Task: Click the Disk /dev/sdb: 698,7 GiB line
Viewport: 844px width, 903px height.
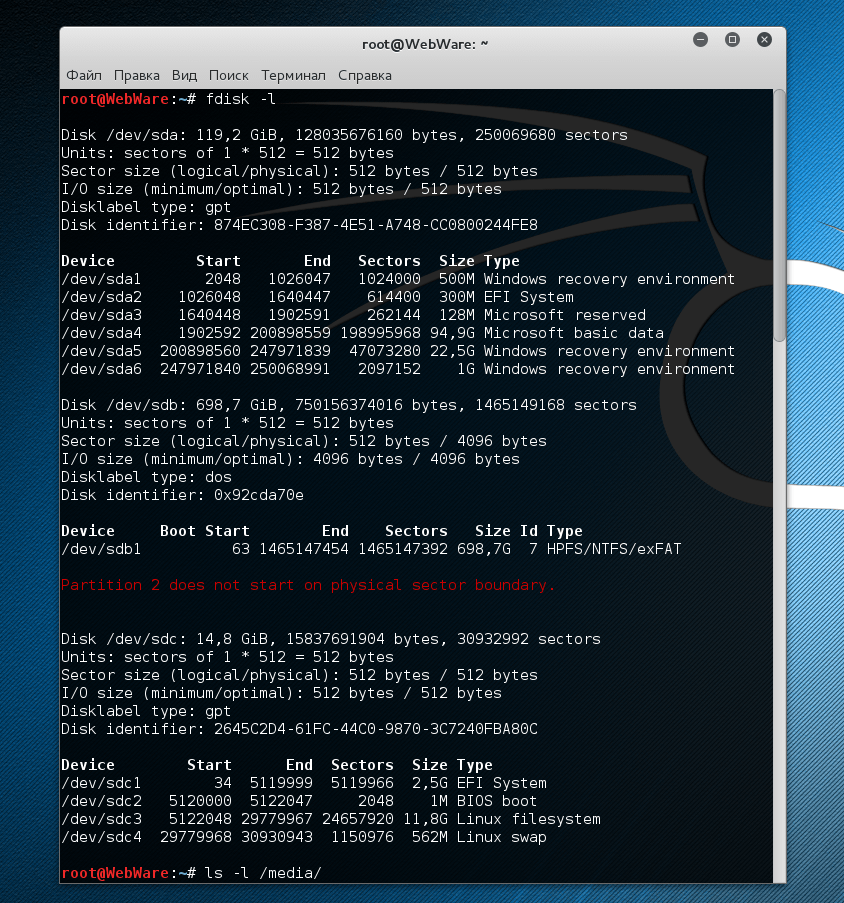Action: (x=349, y=405)
